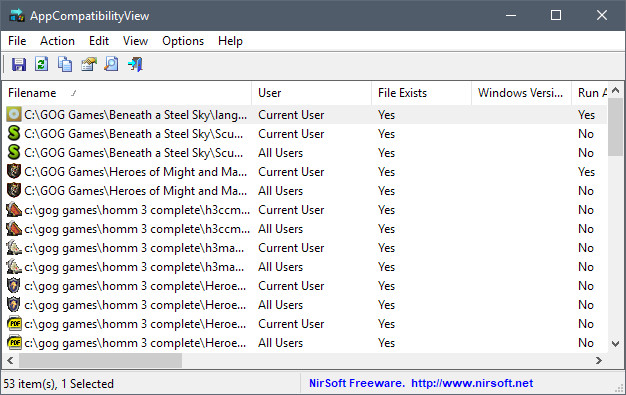Open the File menu
The width and height of the screenshot is (626, 395).
point(17,41)
